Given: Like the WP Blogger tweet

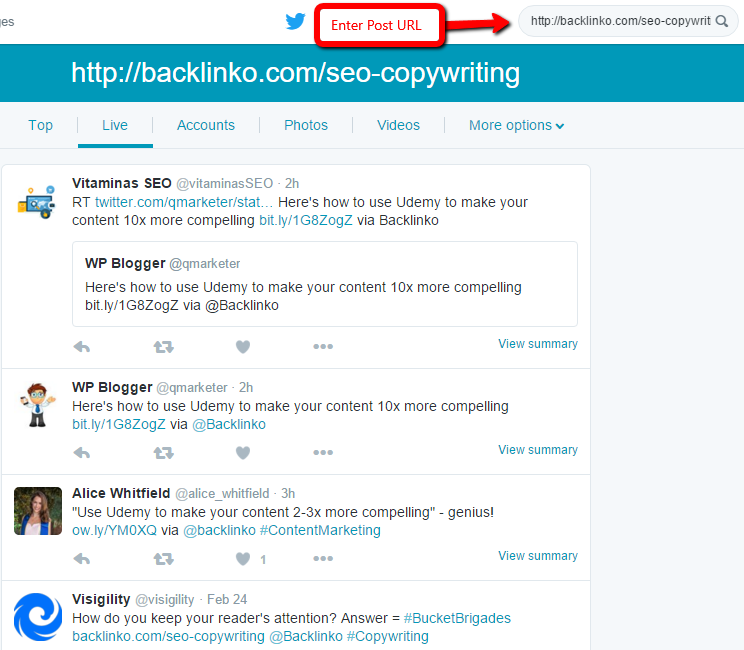Looking at the screenshot, I should pyautogui.click(x=242, y=453).
